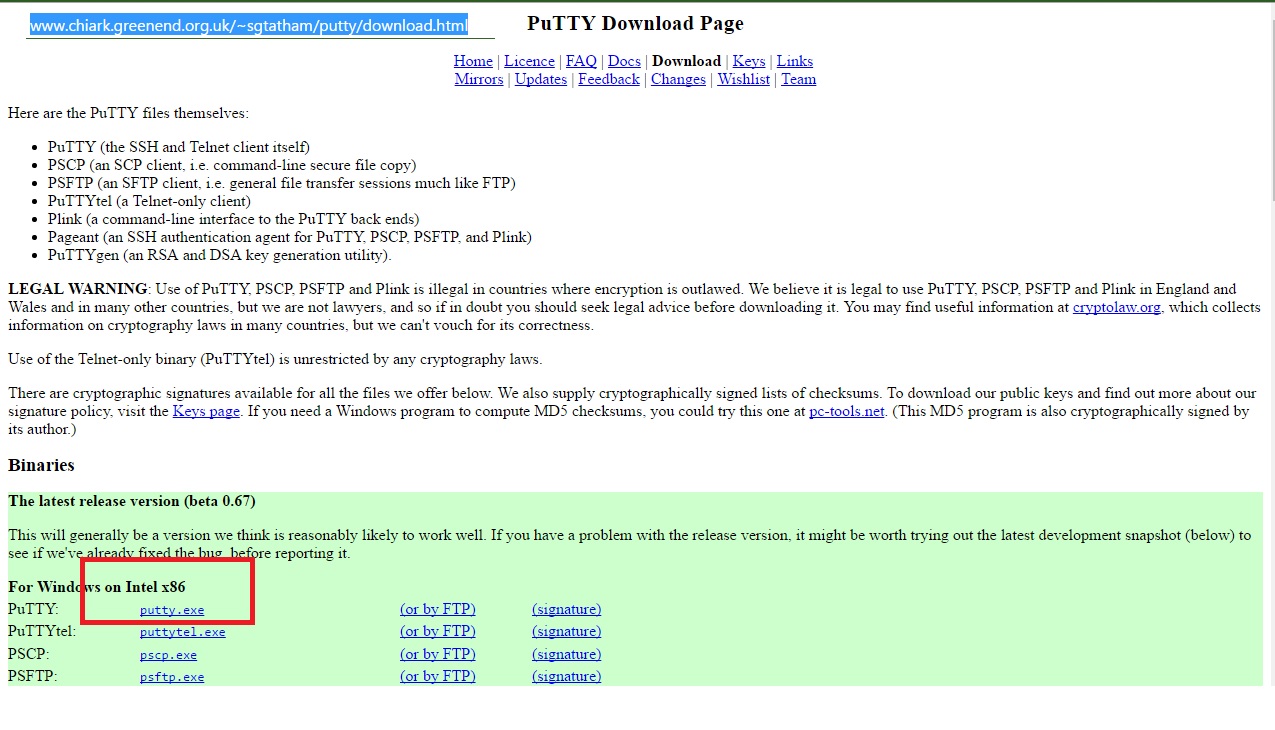Follow the pc-tools.net link
The height and width of the screenshot is (730, 1275).
(x=847, y=411)
